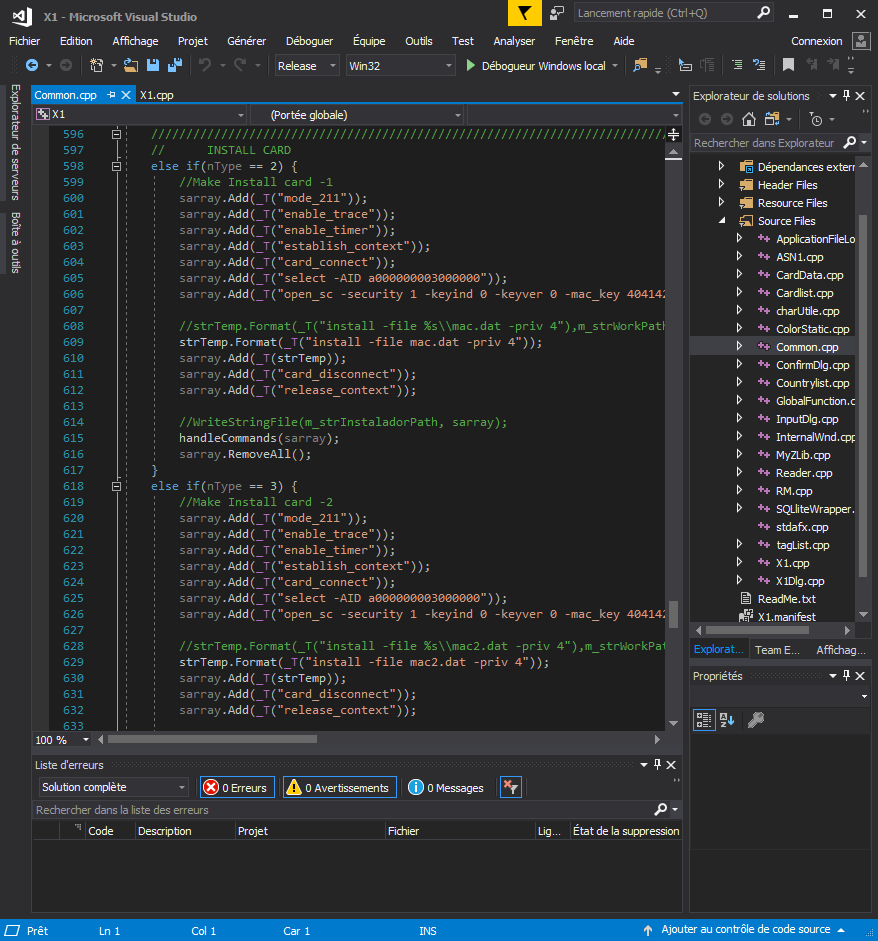Toggle the 0 Erreurs filter
Image resolution: width=878 pixels, height=941 pixels.
(236, 788)
